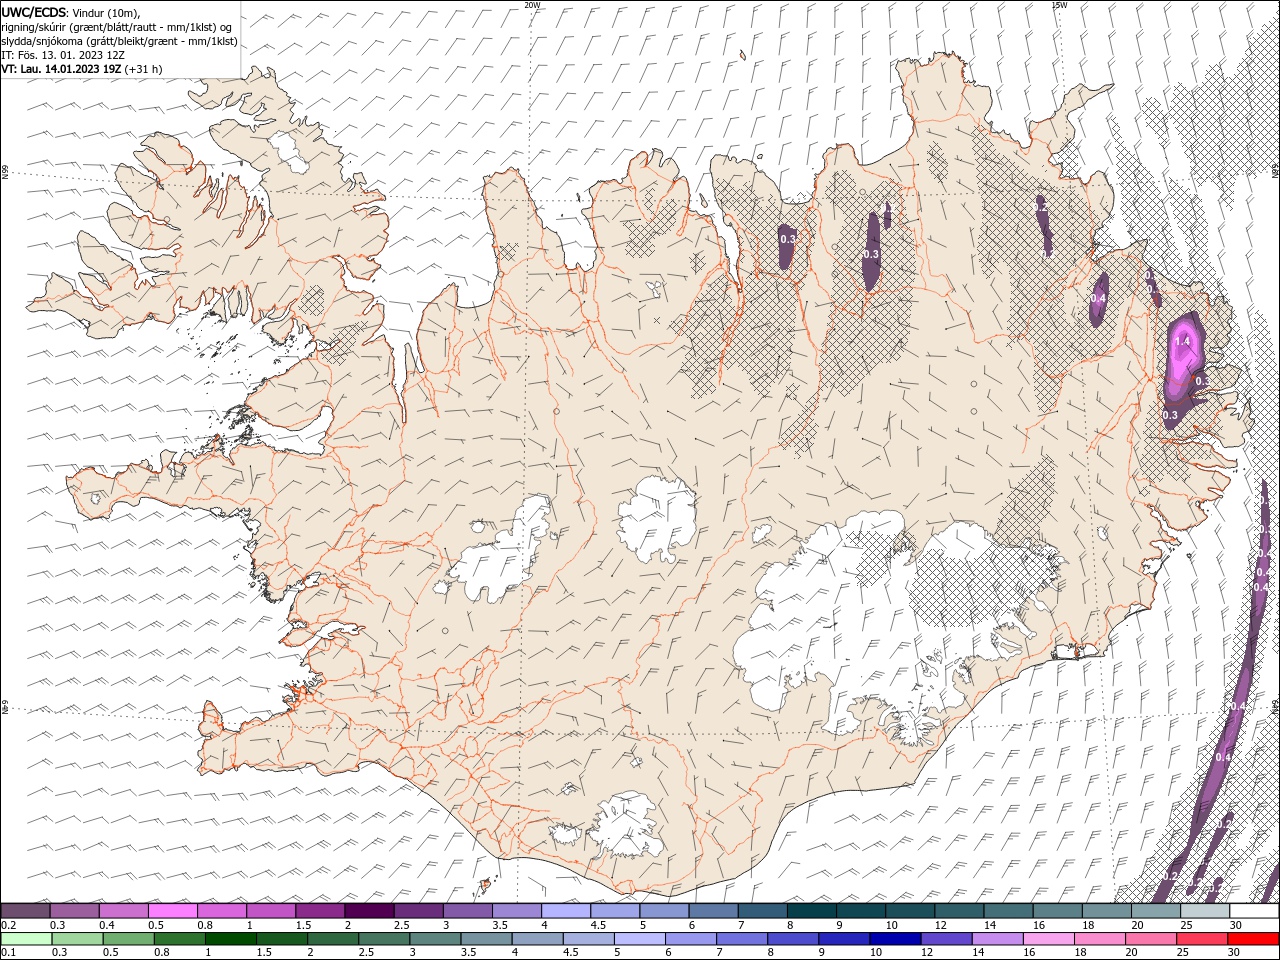Click the pale grey upper swatch between 25 and 30
Viewport: 1280px width, 960px height.
[1205, 911]
